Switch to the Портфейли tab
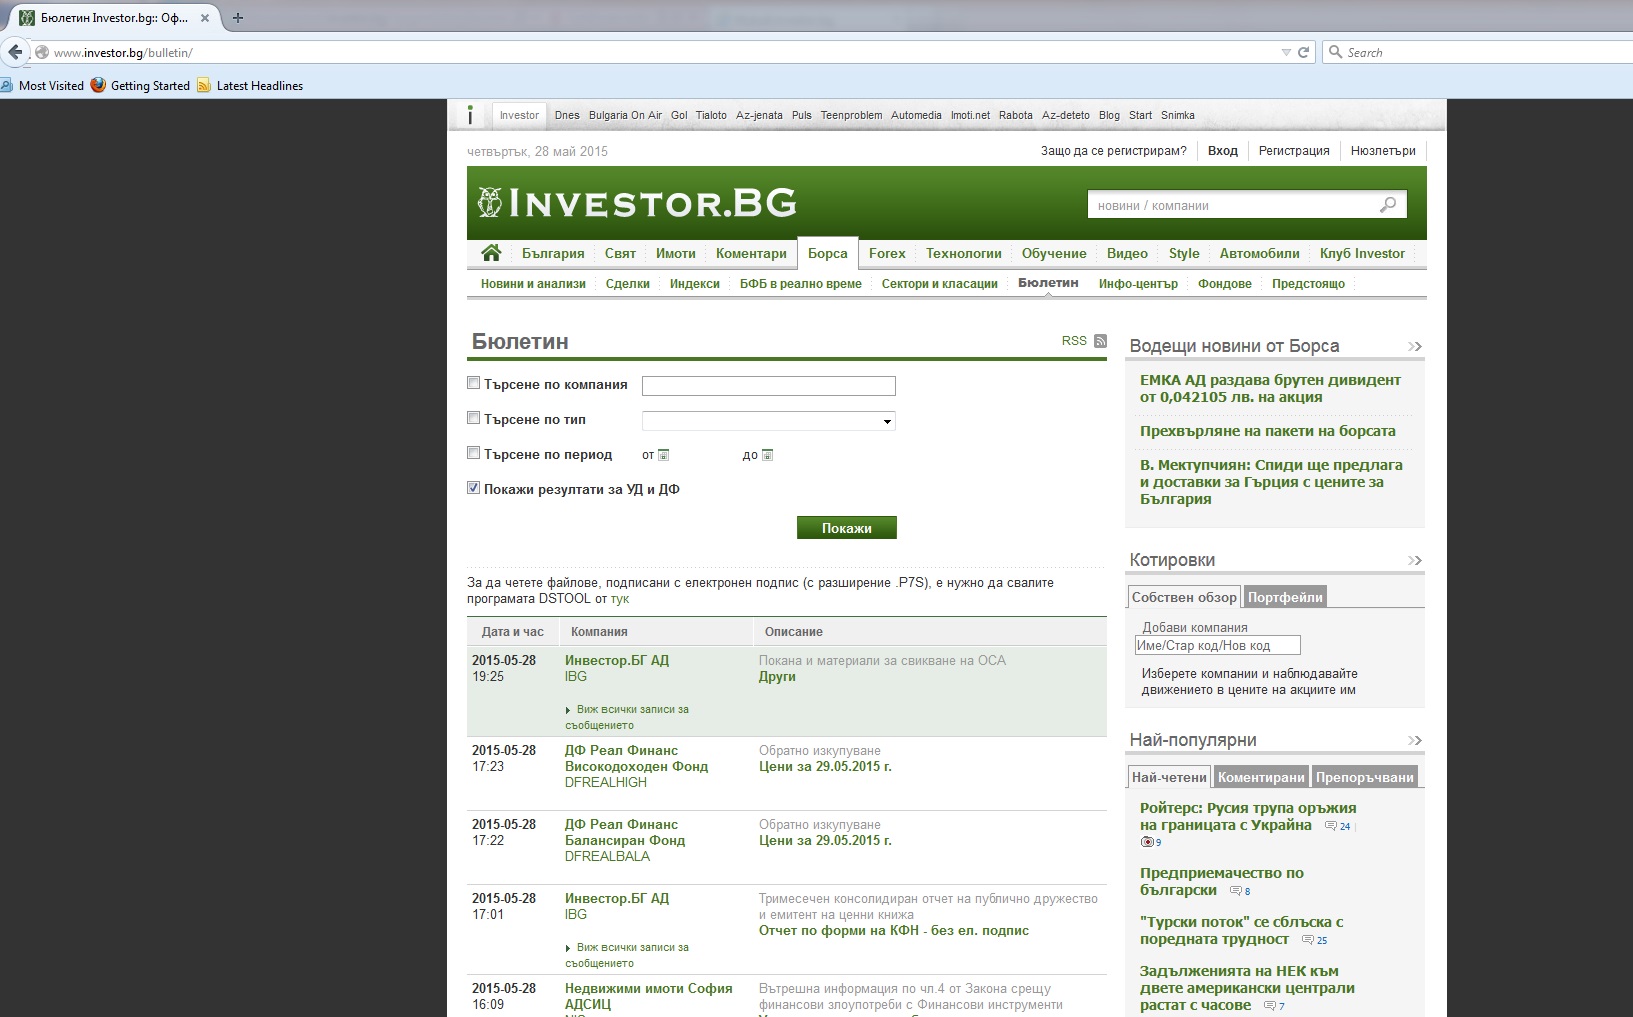The width and height of the screenshot is (1633, 1017). [x=1285, y=597]
